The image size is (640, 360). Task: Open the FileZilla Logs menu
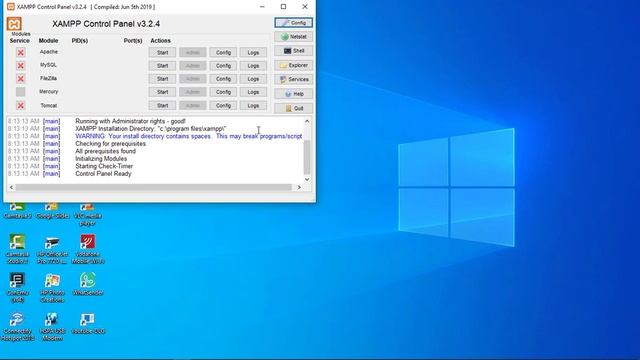pyautogui.click(x=253, y=79)
